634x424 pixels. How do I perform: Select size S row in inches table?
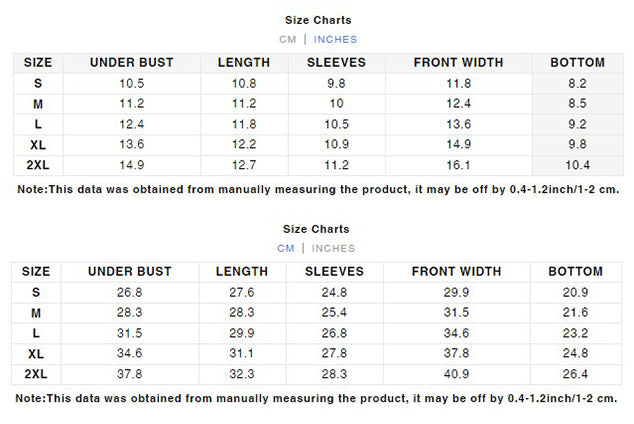318,84
